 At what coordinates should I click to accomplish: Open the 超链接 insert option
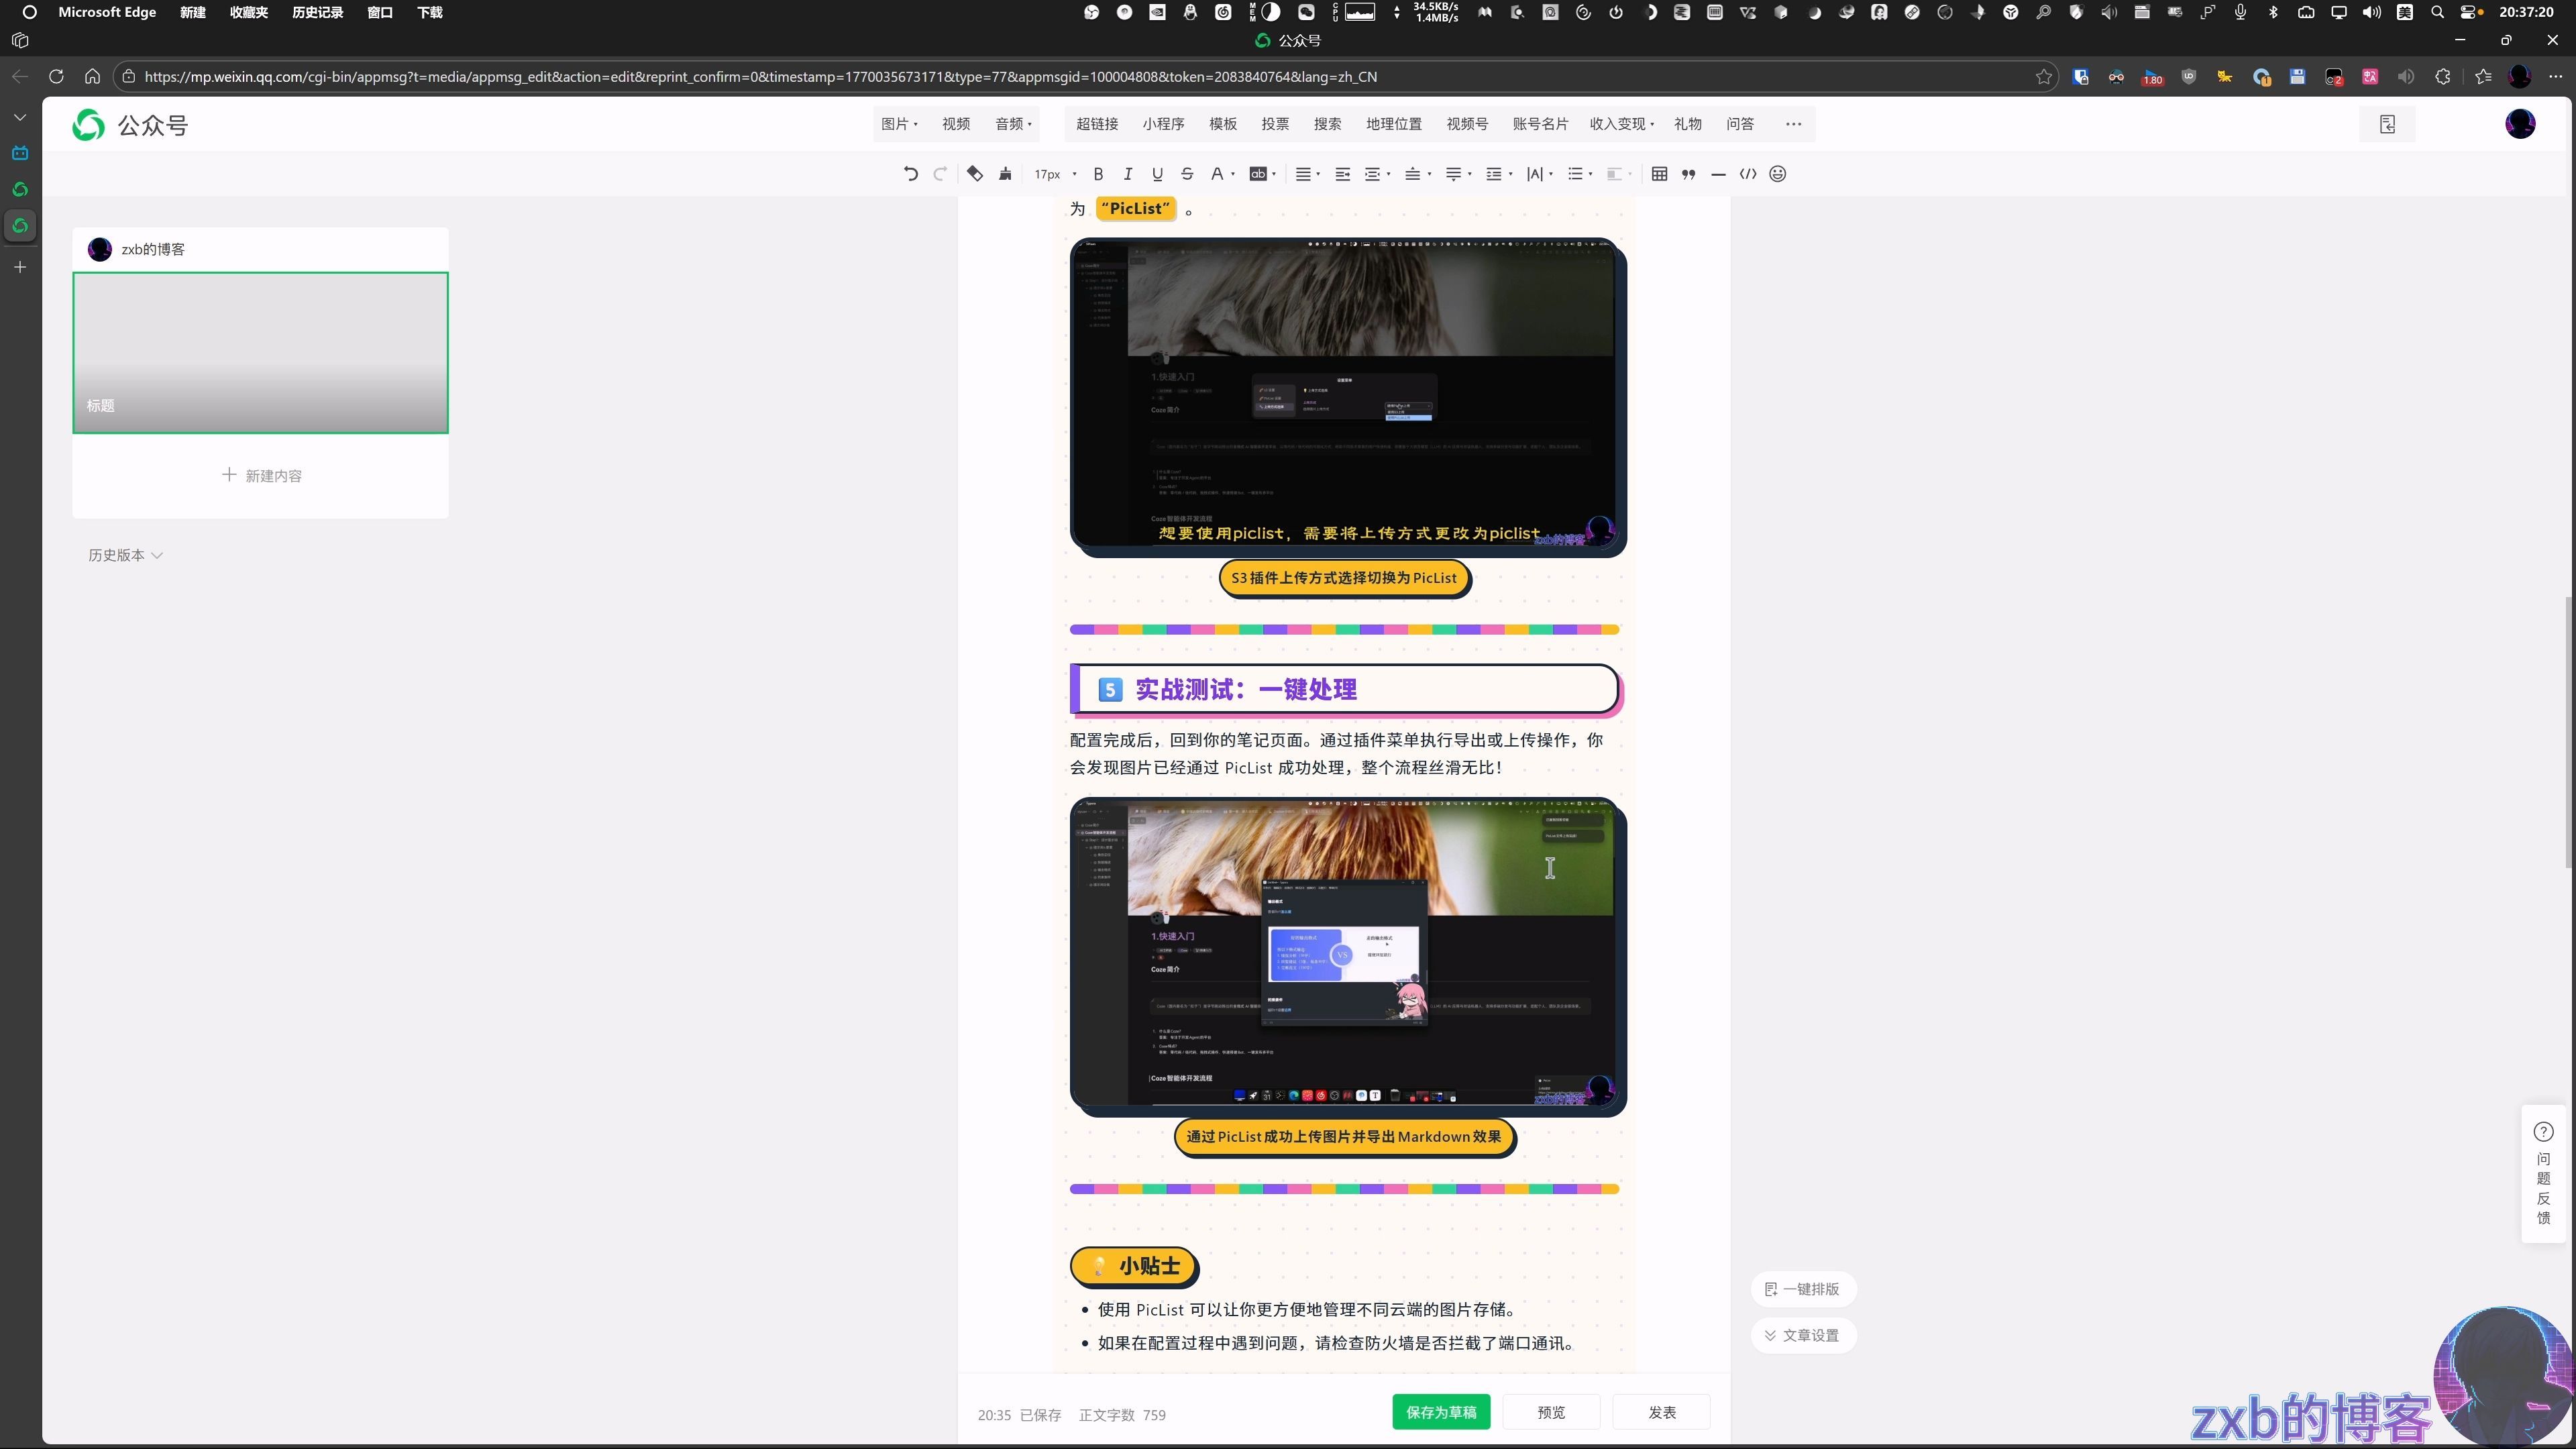click(1097, 124)
